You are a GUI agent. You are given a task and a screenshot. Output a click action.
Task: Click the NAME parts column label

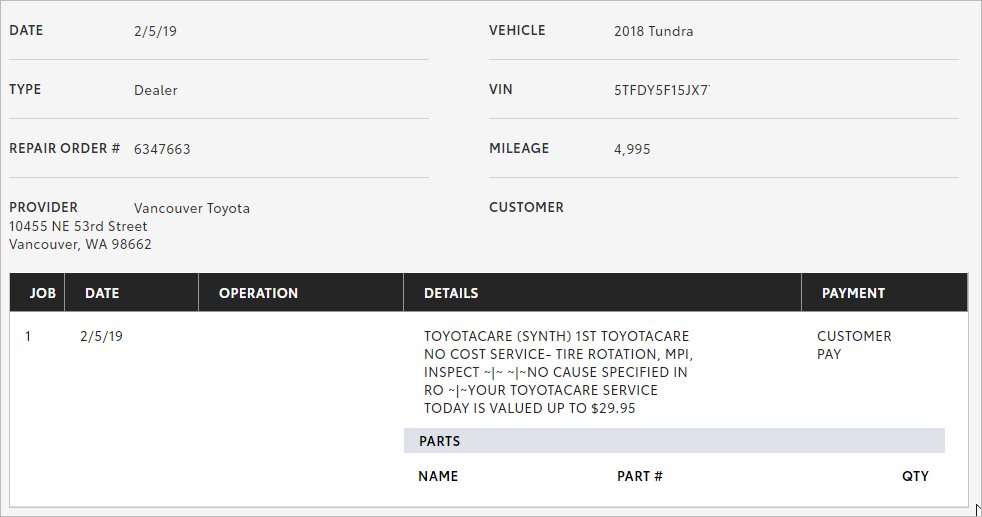438,476
